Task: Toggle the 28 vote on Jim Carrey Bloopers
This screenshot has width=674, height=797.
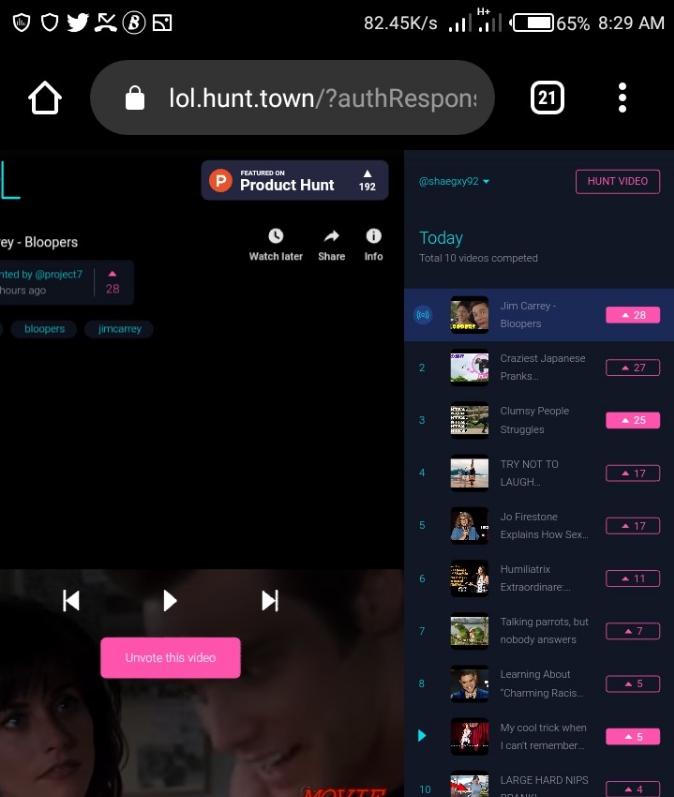Action: coord(633,315)
